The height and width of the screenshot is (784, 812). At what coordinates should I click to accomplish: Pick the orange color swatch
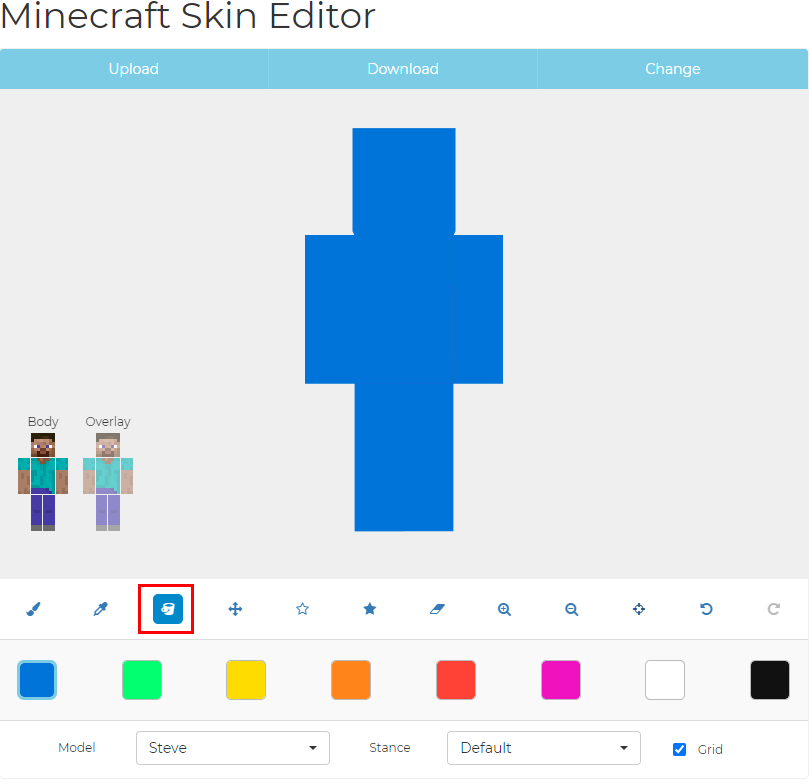(x=351, y=680)
